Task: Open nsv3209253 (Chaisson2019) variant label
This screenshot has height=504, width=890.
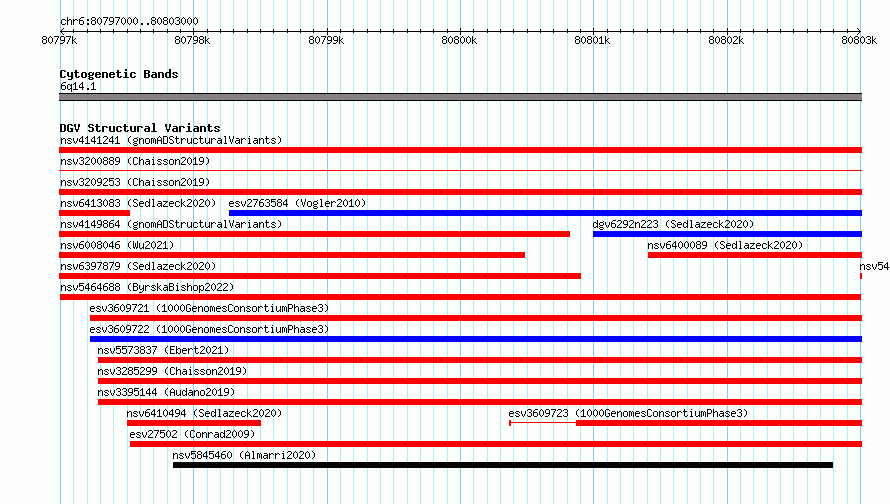Action: (135, 182)
